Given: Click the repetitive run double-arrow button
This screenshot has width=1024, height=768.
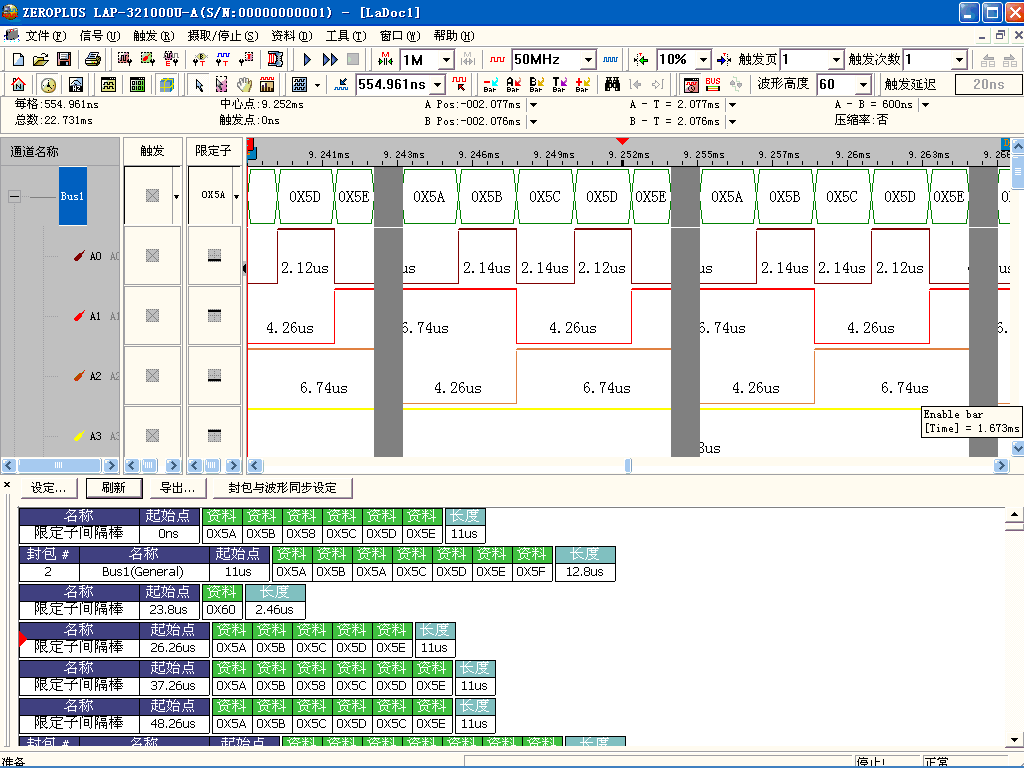Looking at the screenshot, I should [x=330, y=60].
